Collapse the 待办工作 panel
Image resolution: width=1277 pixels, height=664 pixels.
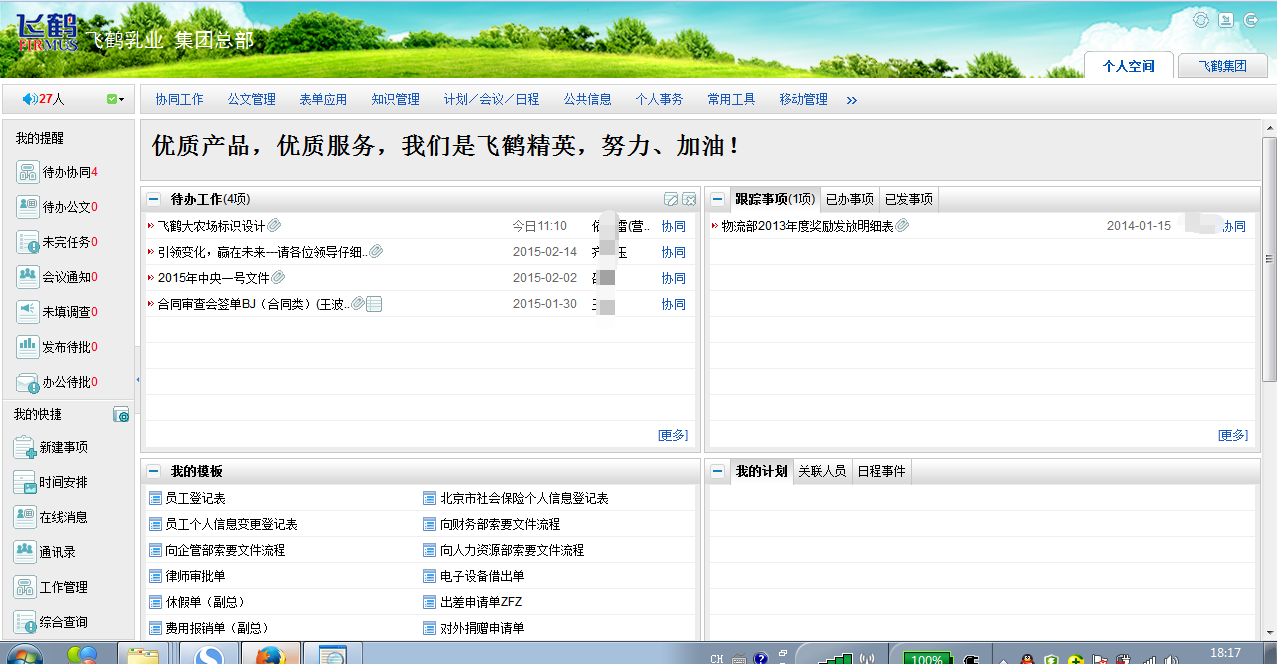(153, 199)
